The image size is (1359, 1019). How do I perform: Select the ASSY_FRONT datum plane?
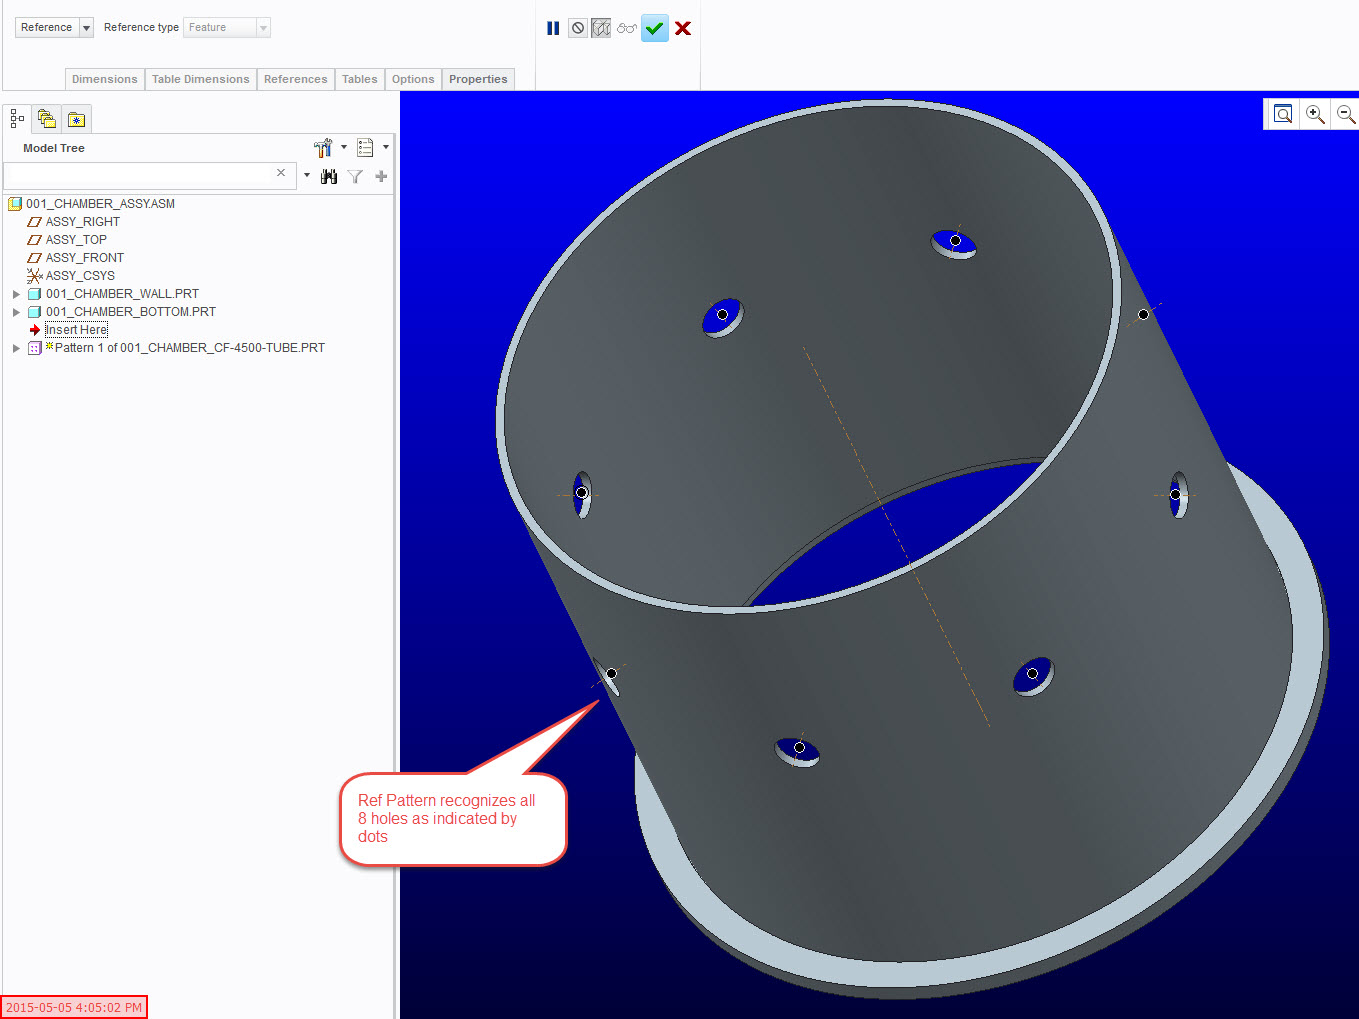[x=84, y=258]
